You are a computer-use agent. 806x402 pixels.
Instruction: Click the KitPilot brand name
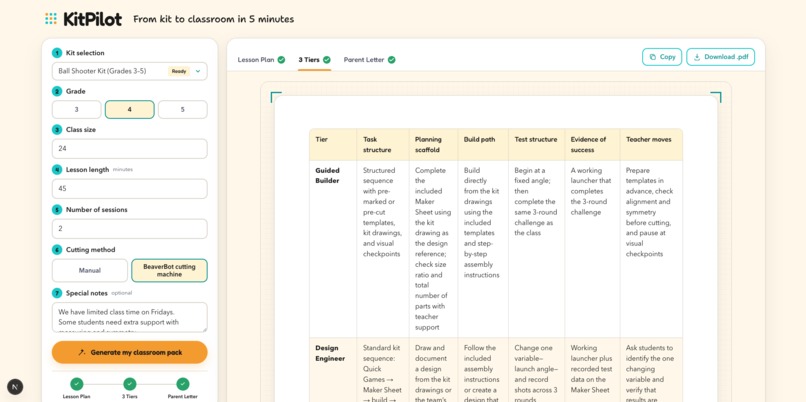pyautogui.click(x=93, y=20)
